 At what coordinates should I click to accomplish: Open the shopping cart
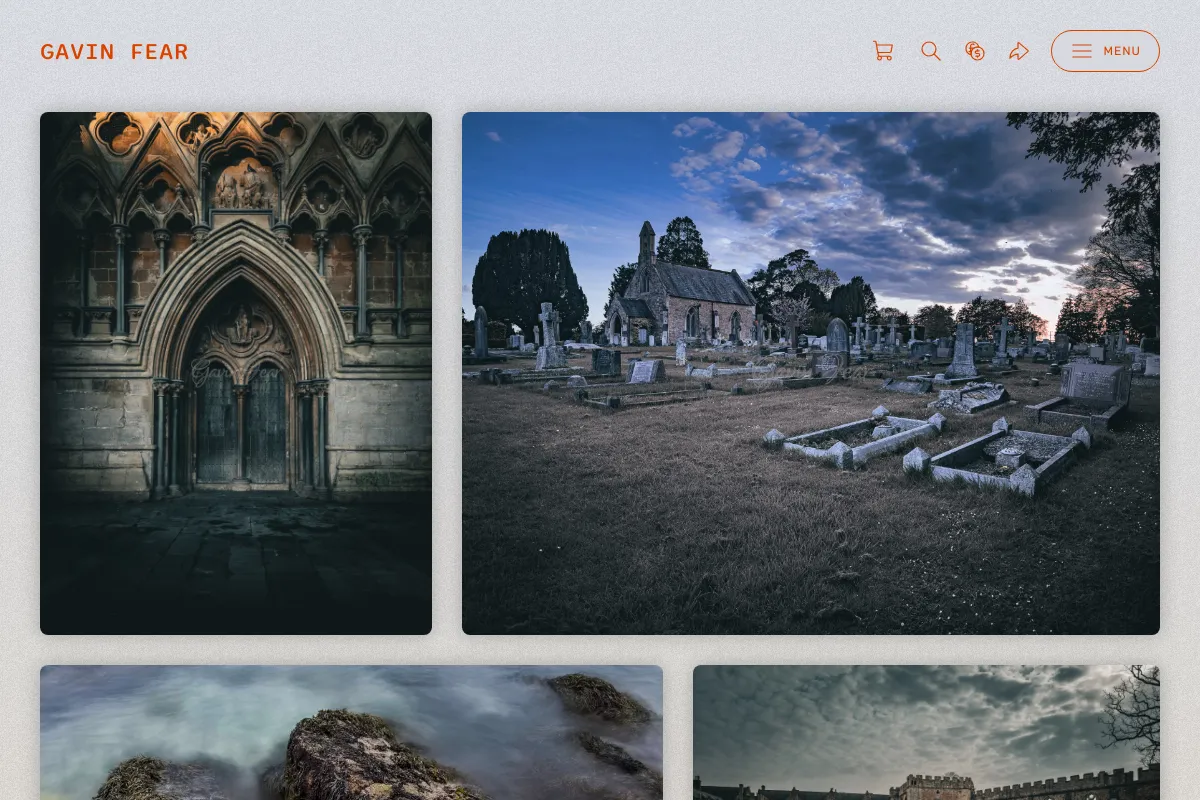(x=883, y=51)
